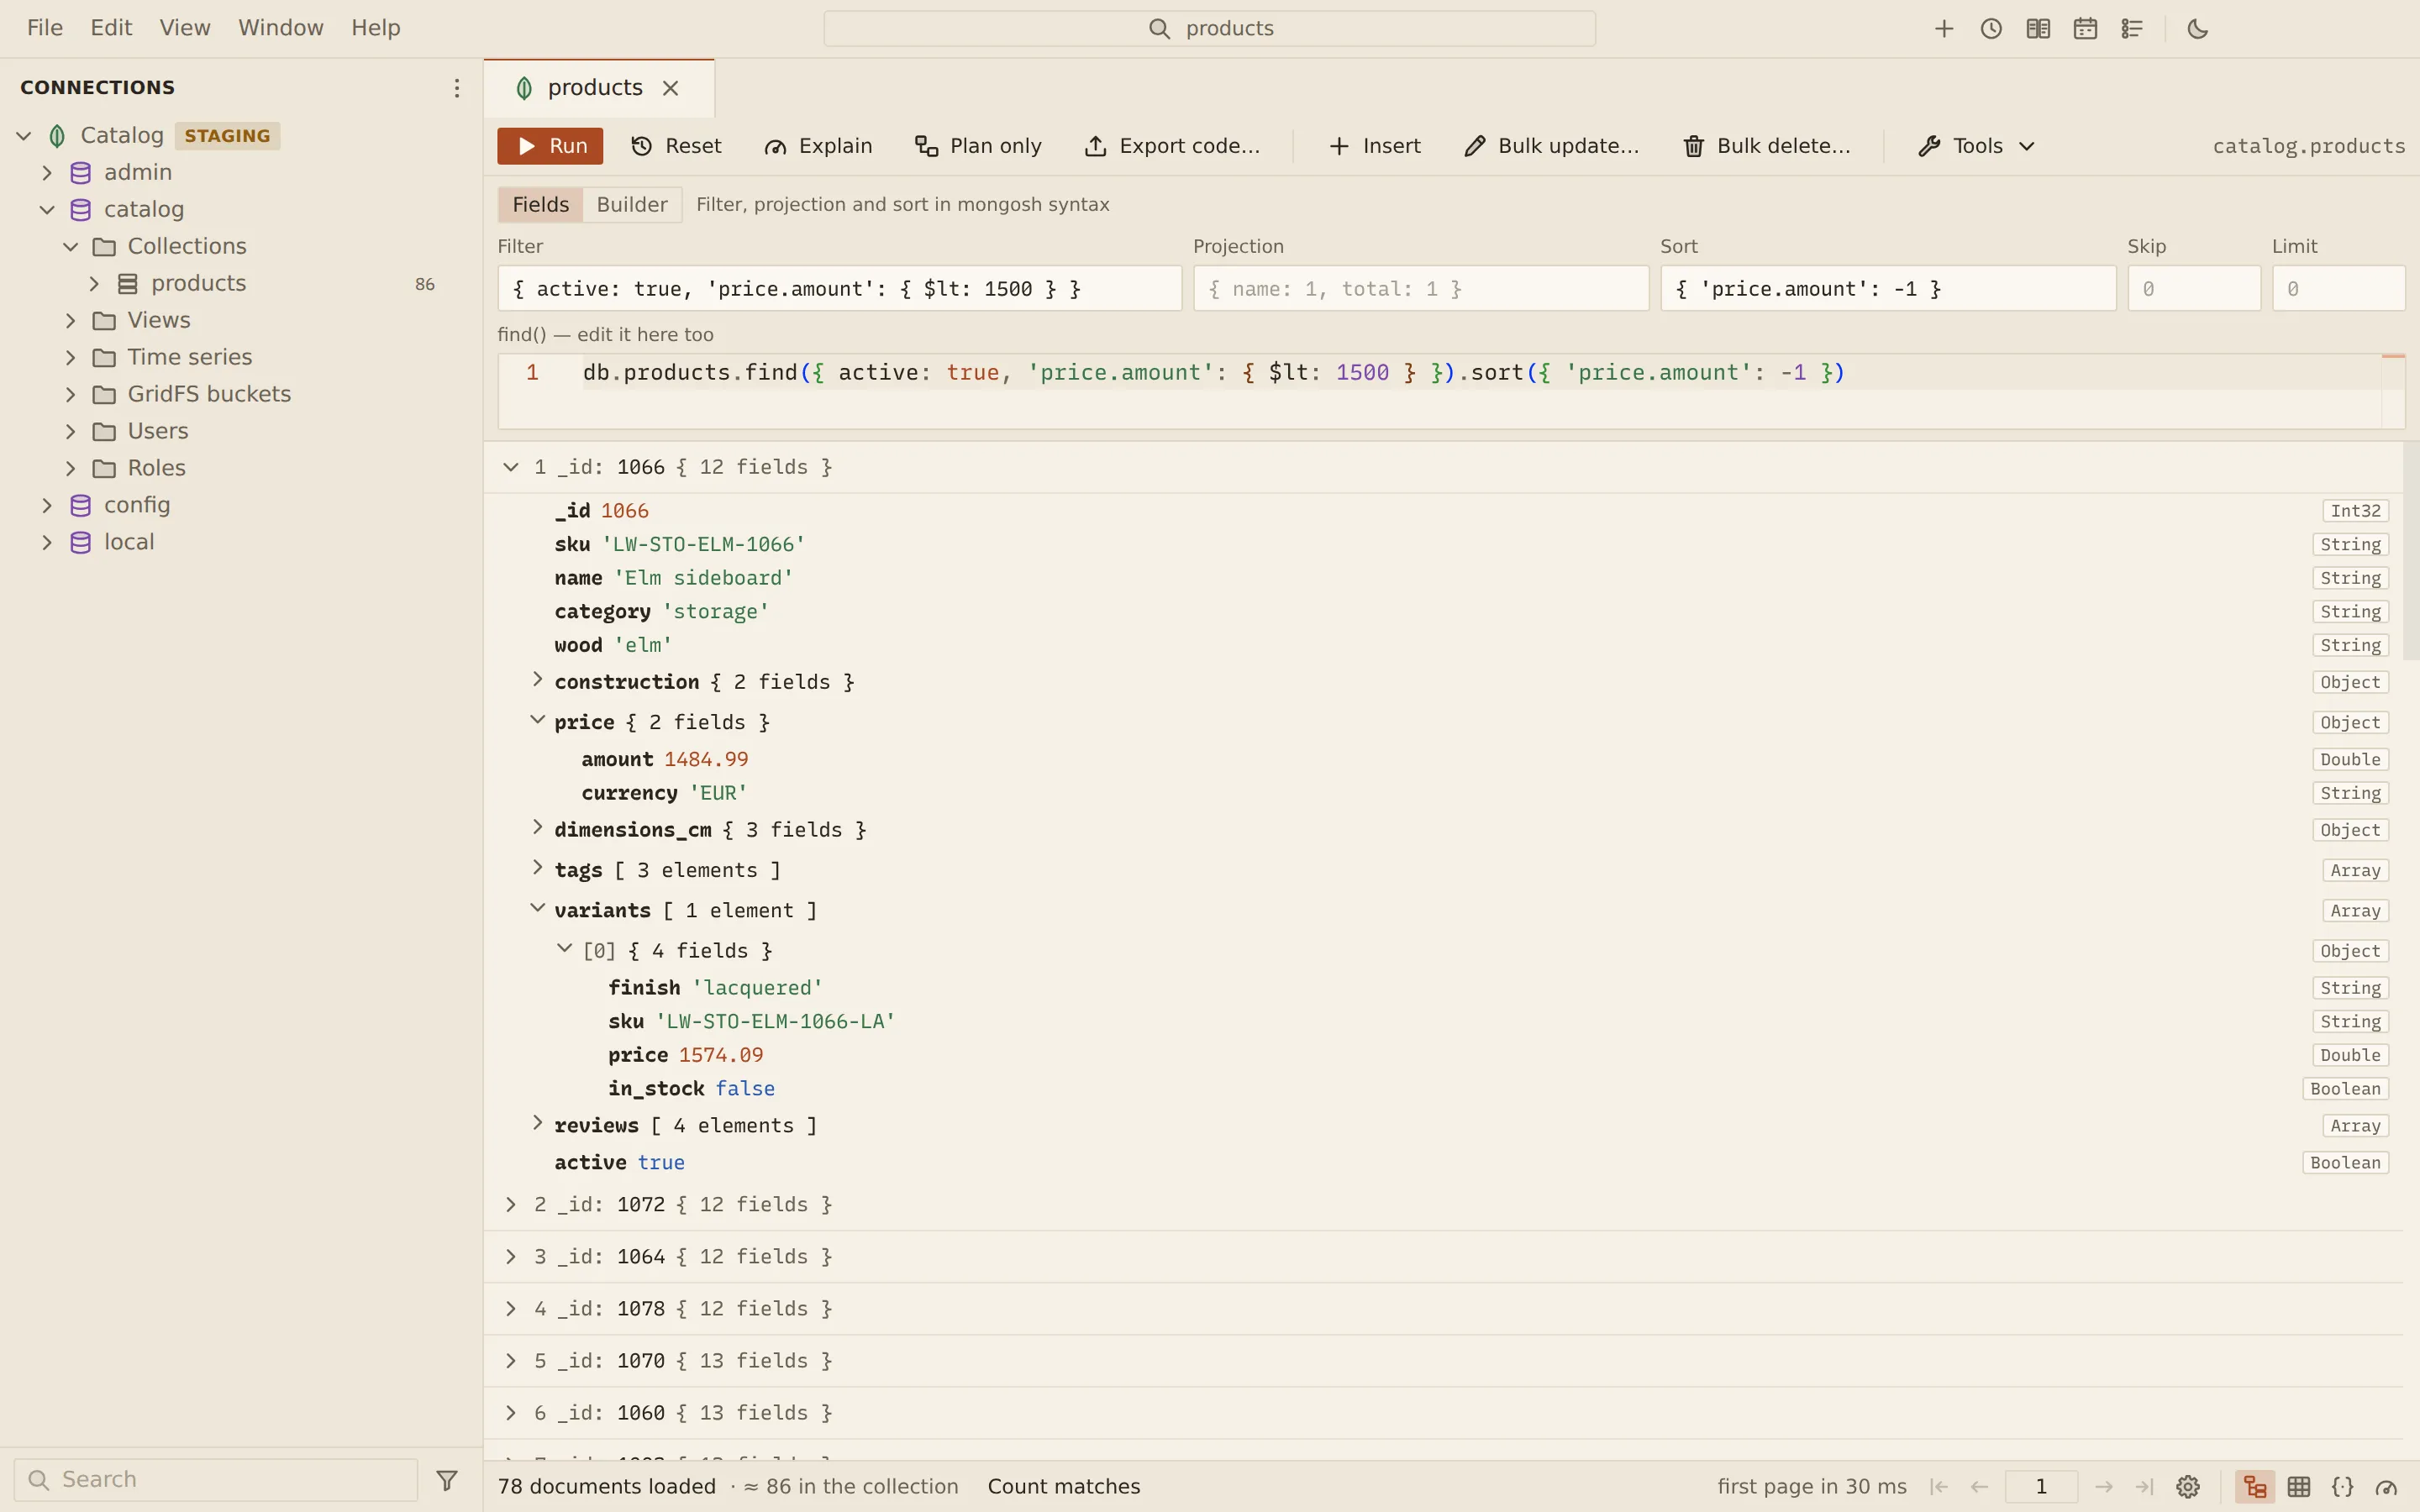Click into the Projection input
The width and height of the screenshot is (2420, 1512).
pos(1421,289)
